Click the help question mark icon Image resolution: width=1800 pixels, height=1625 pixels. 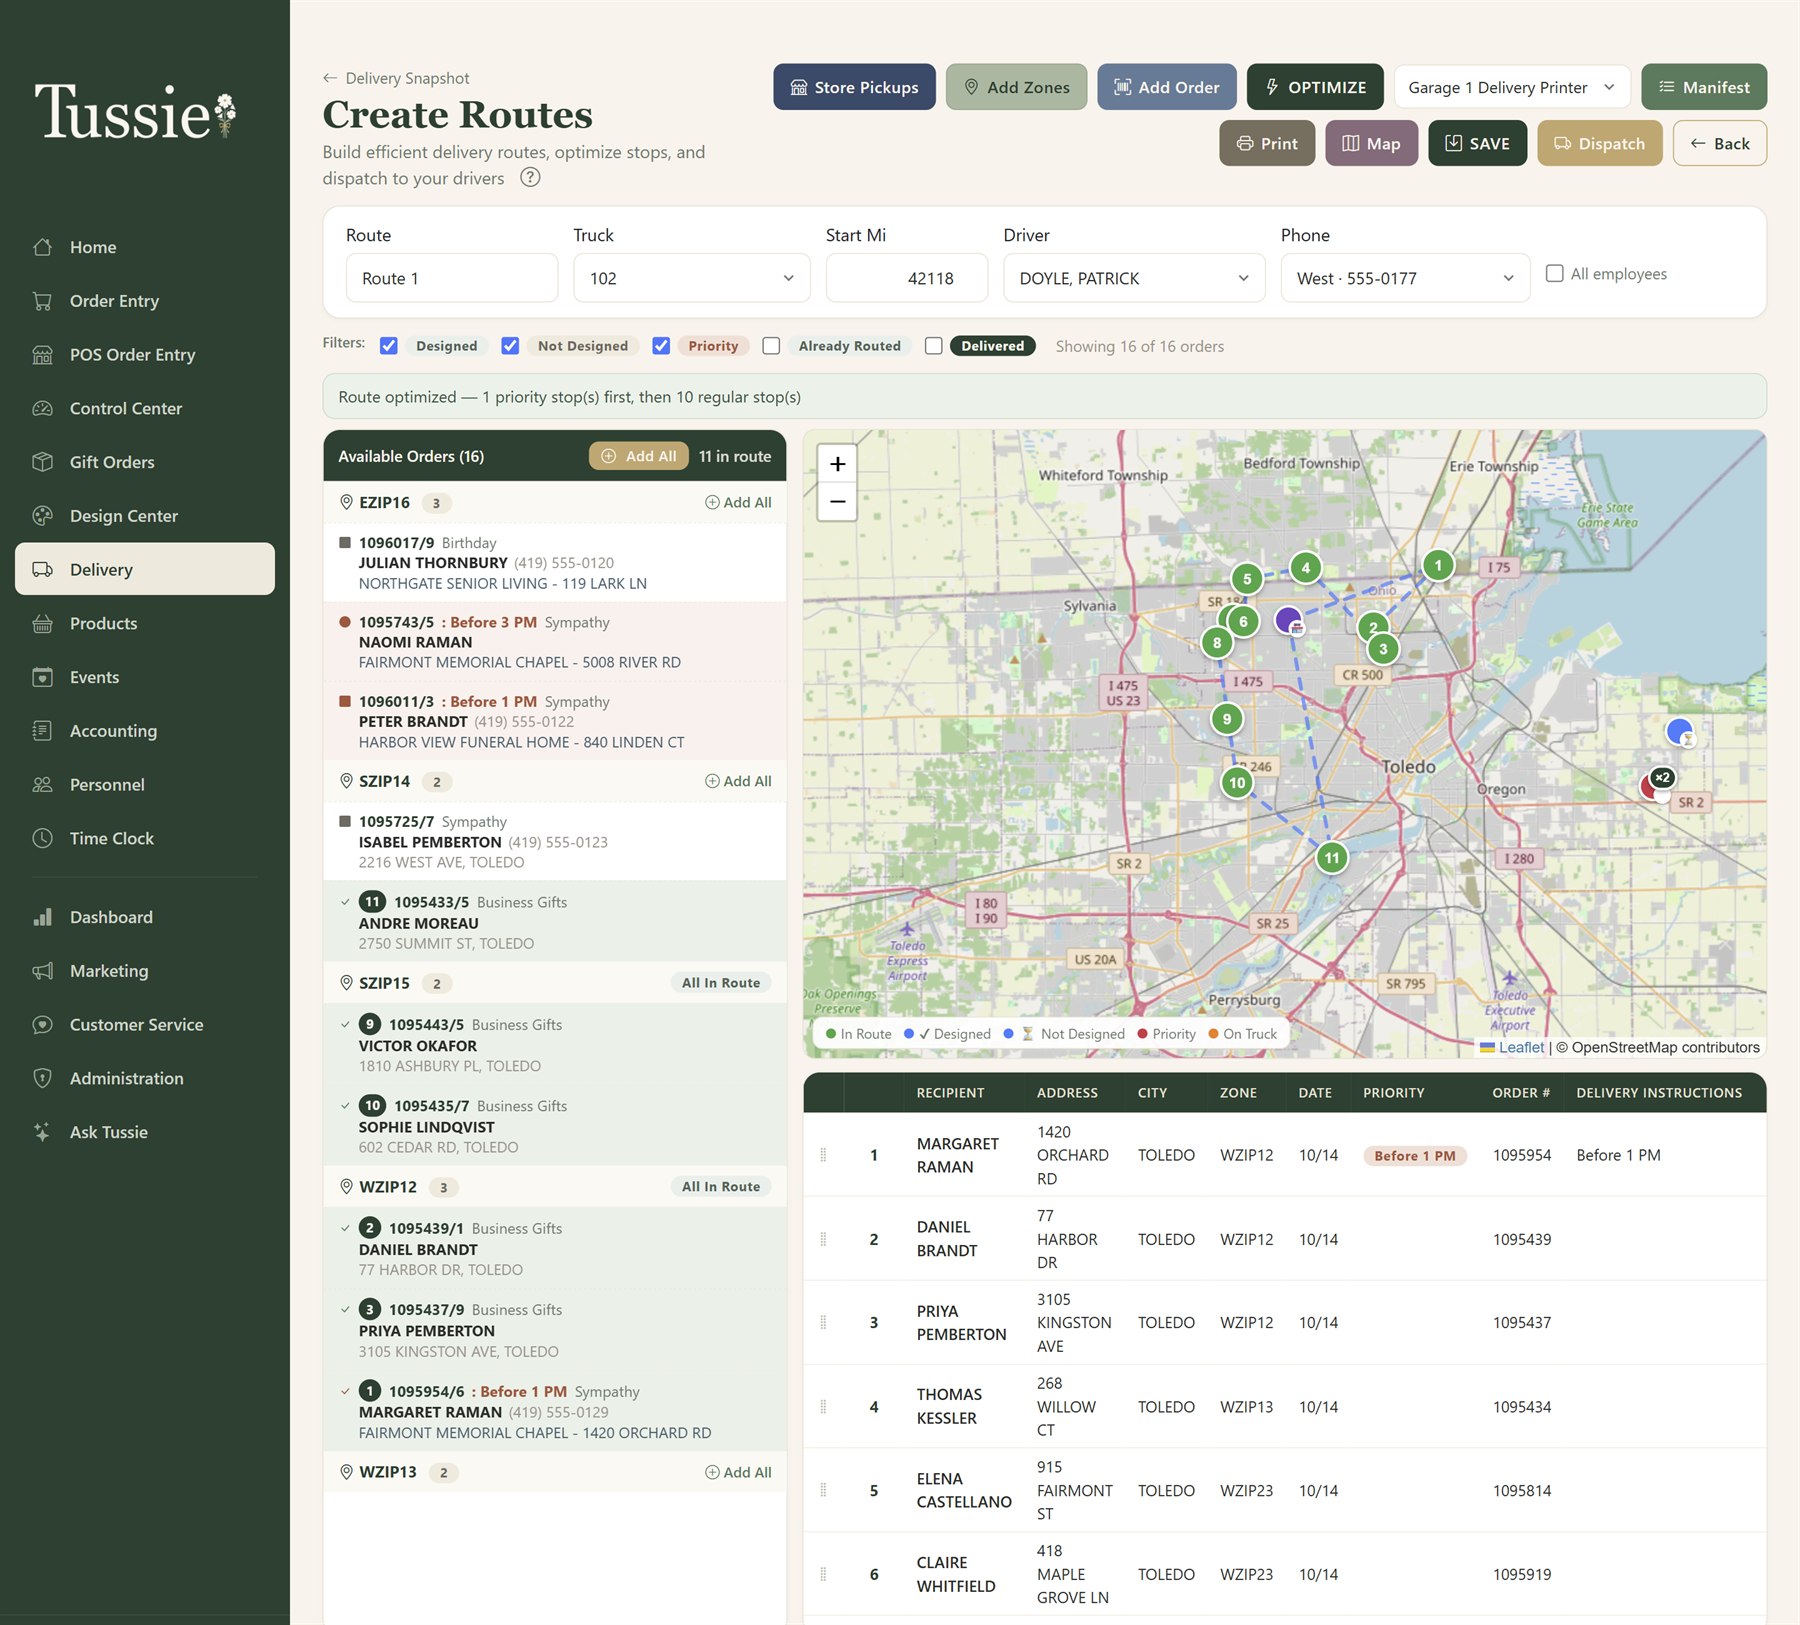[530, 177]
